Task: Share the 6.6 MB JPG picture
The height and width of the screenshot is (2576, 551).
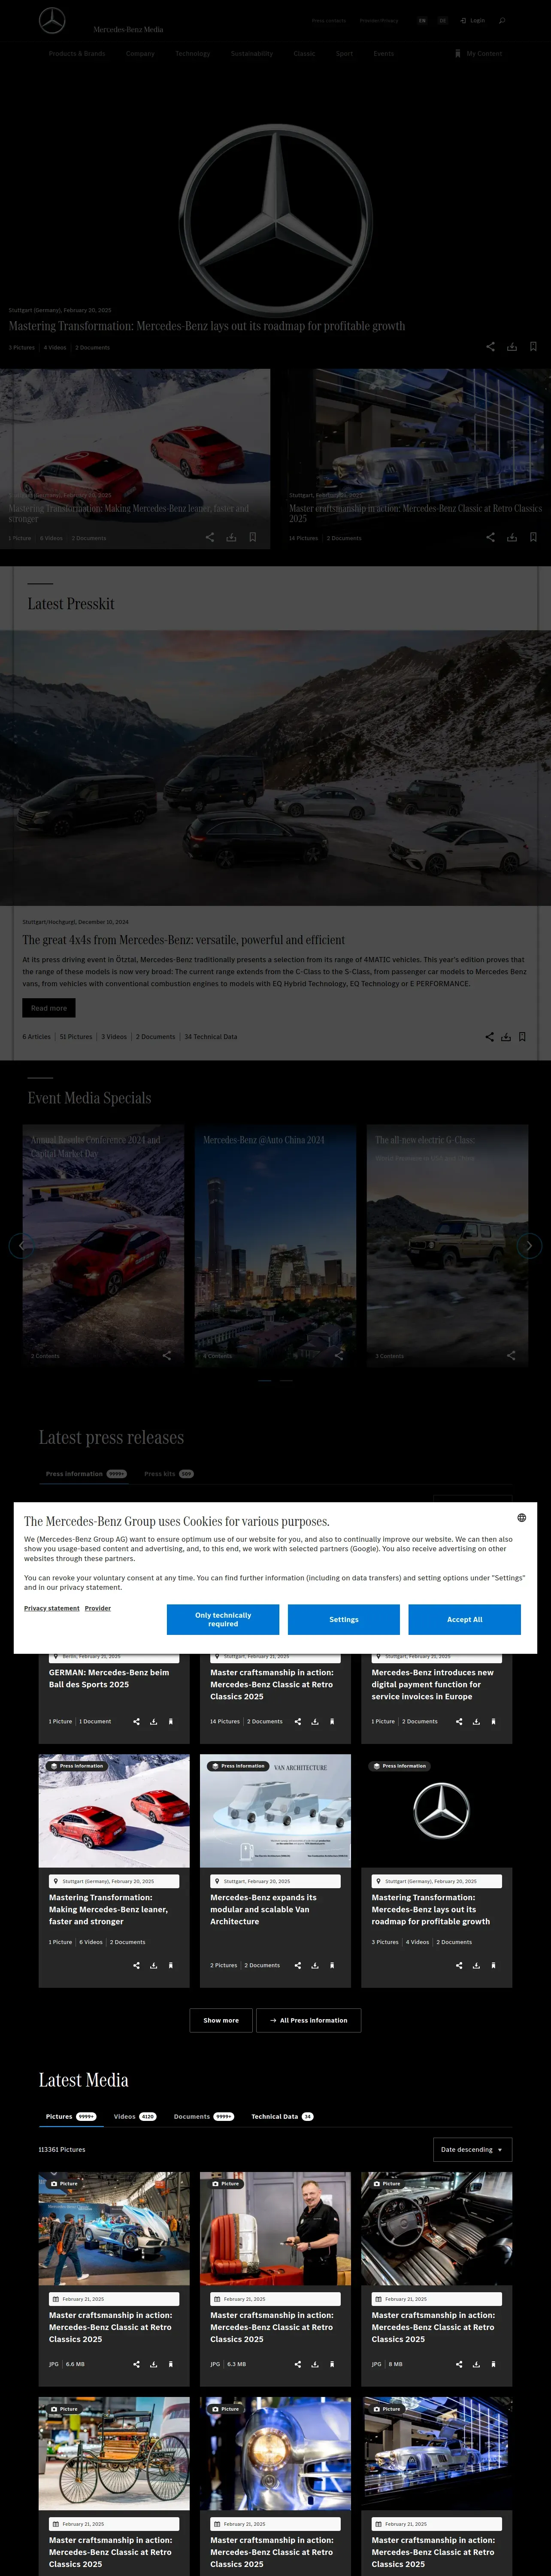Action: click(x=136, y=2364)
